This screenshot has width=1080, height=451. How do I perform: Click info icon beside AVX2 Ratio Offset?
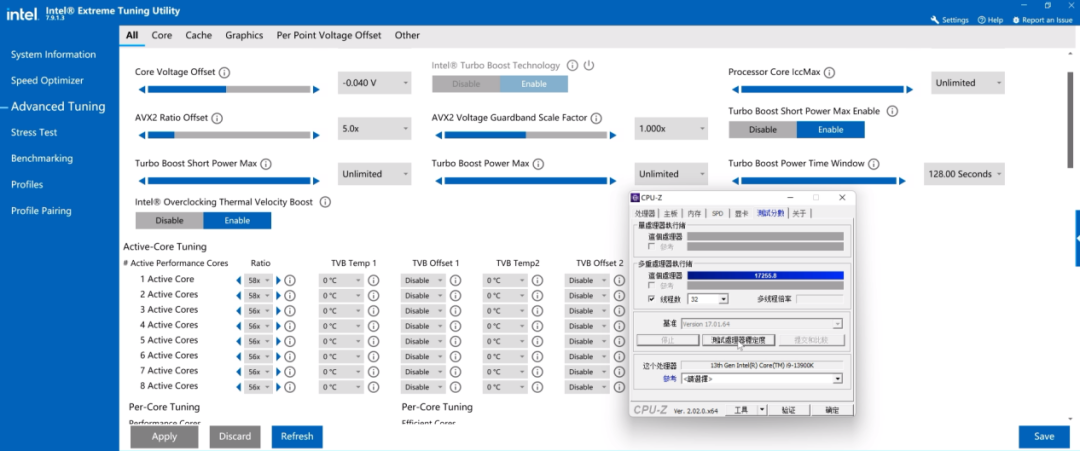point(217,118)
